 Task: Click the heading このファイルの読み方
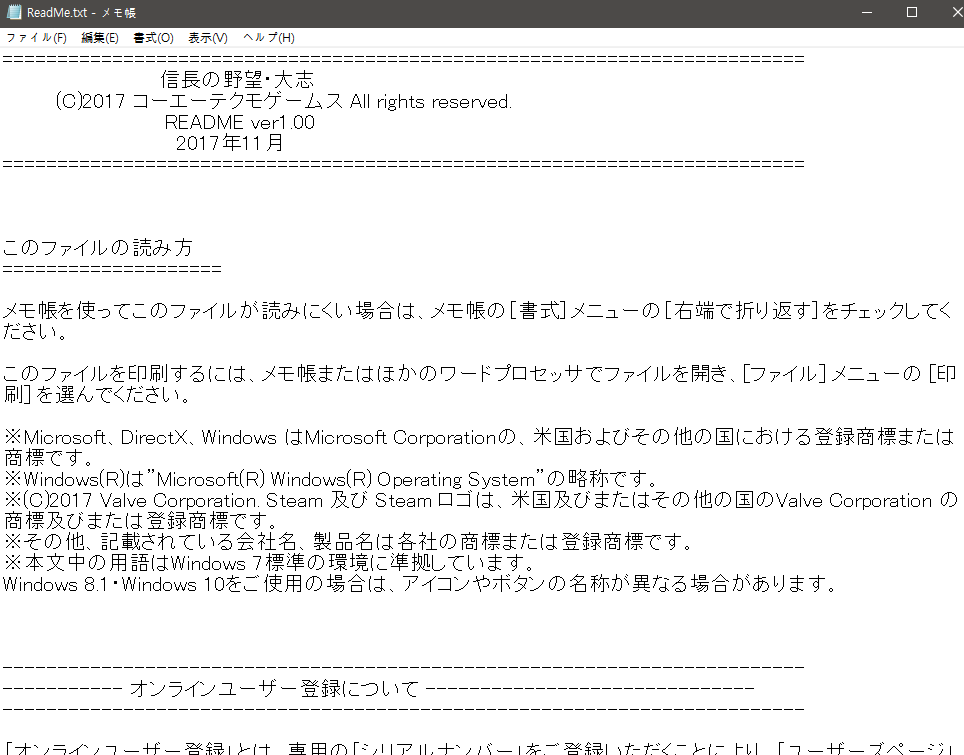point(98,248)
